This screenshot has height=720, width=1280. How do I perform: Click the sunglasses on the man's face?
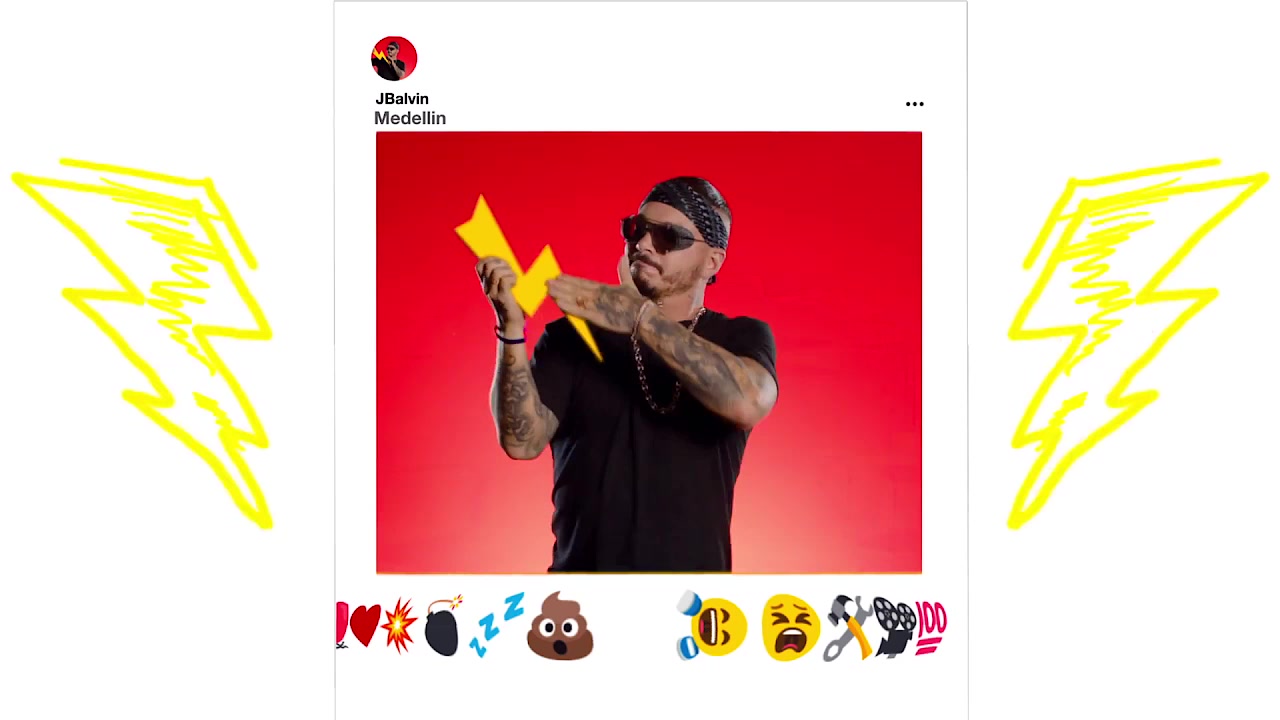(x=662, y=234)
